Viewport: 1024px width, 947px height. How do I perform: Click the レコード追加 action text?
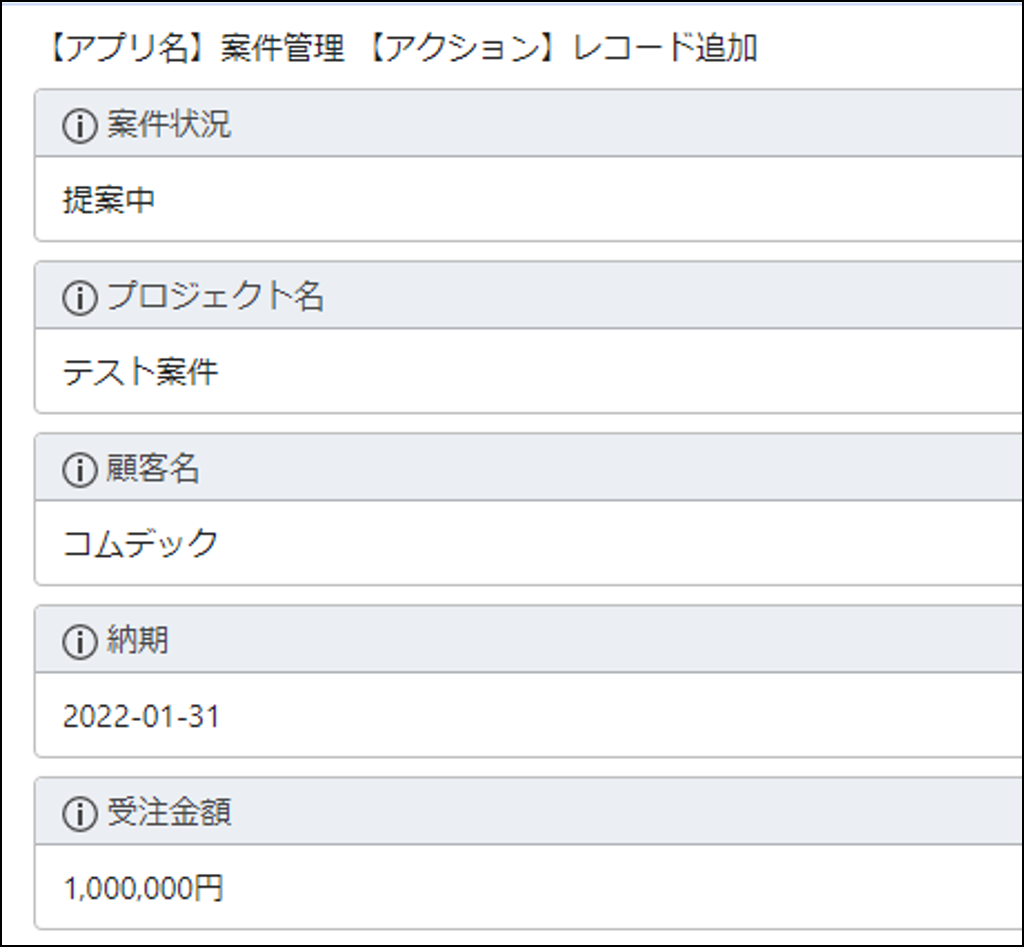pyautogui.click(x=665, y=49)
